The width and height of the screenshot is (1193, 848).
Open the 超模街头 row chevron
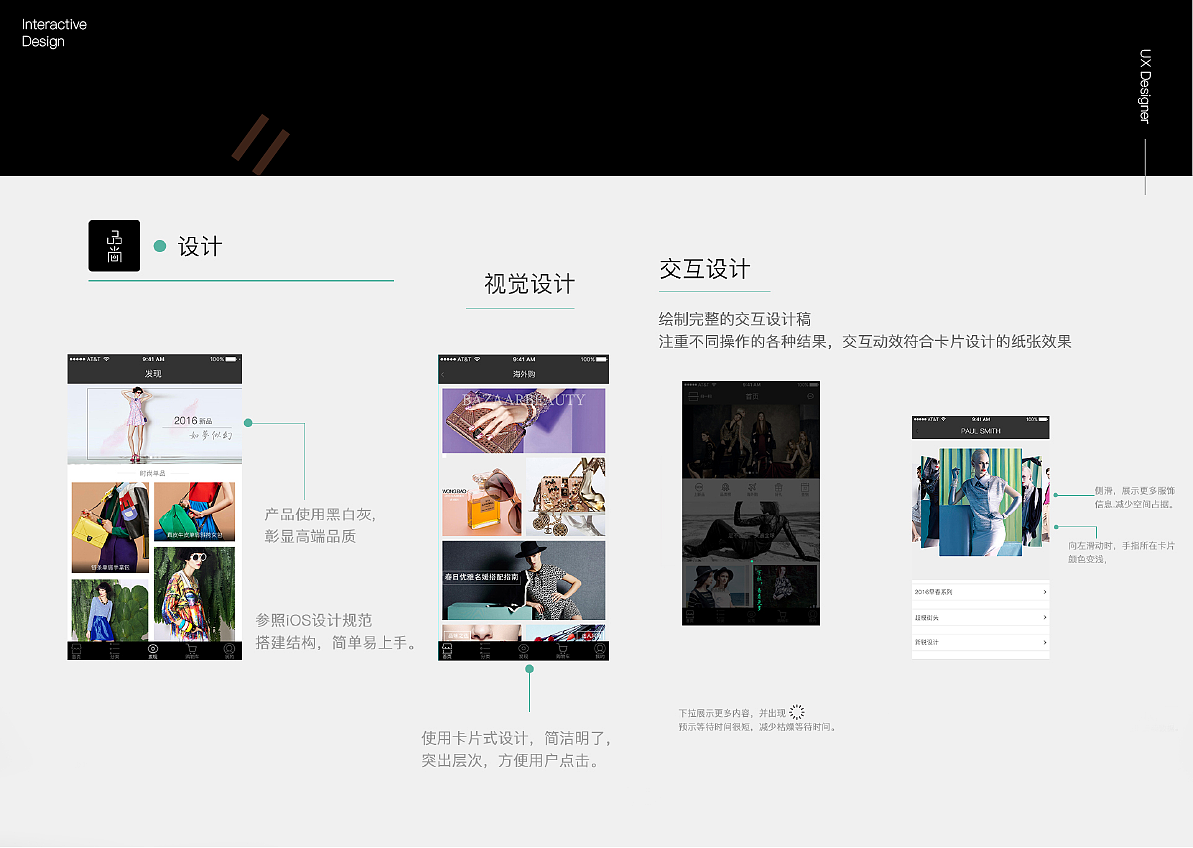click(1045, 618)
